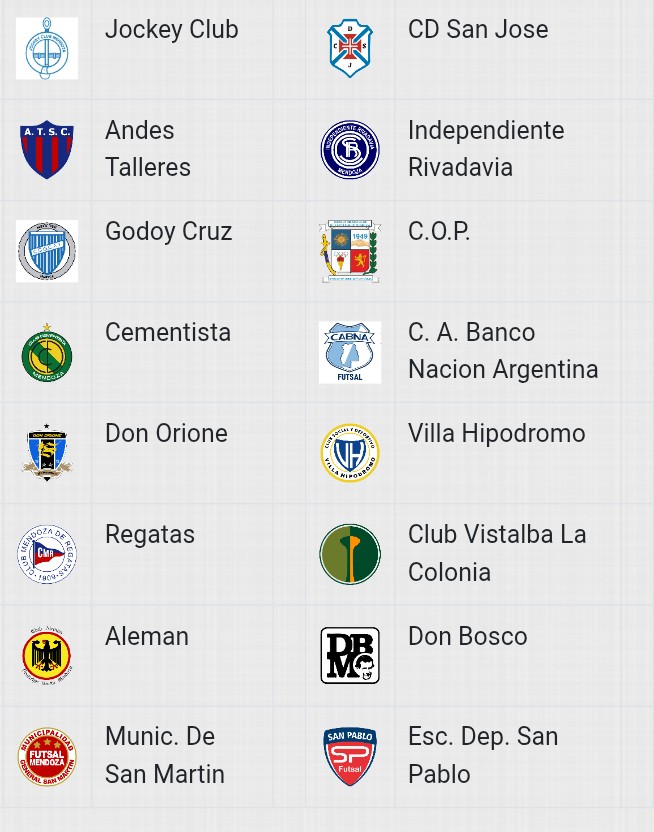This screenshot has width=654, height=832.
Task: Open the green Vistalba La Colonia logo
Action: coord(350,554)
